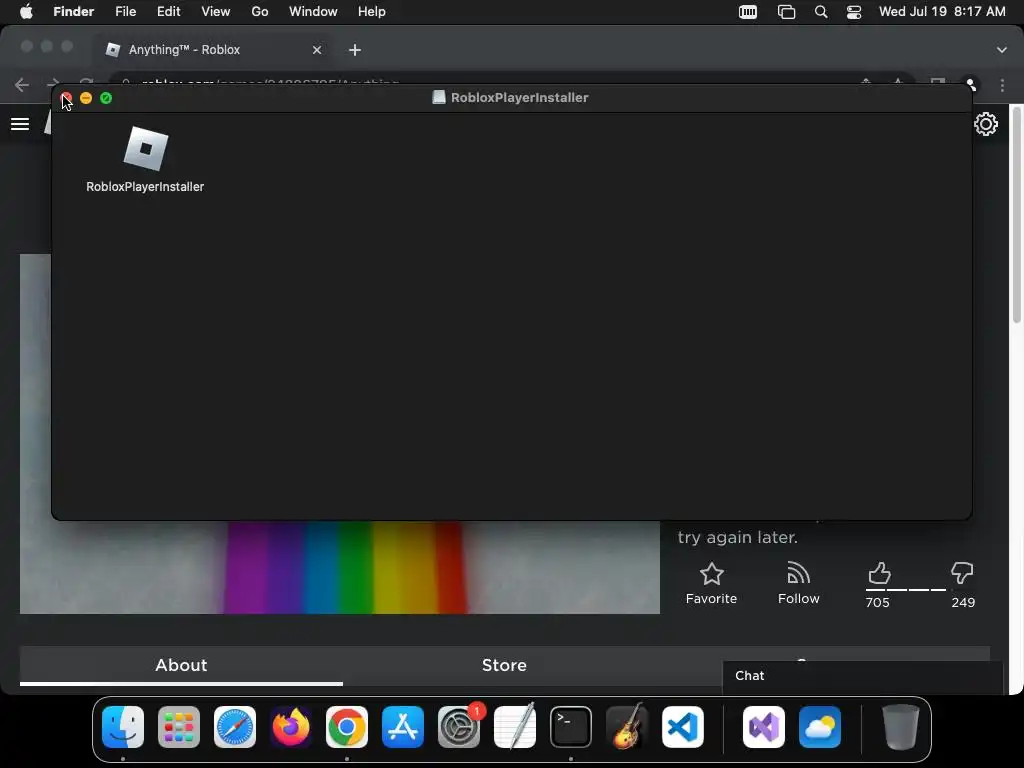Image resolution: width=1024 pixels, height=768 pixels.
Task: Open the Roblox Chat panel
Action: click(x=862, y=676)
